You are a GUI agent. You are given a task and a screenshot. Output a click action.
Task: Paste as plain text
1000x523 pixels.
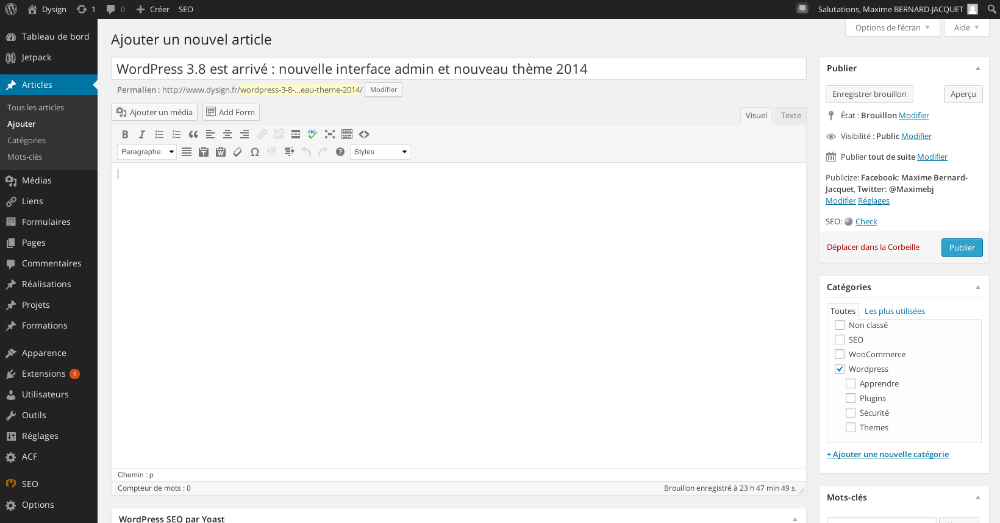click(203, 152)
